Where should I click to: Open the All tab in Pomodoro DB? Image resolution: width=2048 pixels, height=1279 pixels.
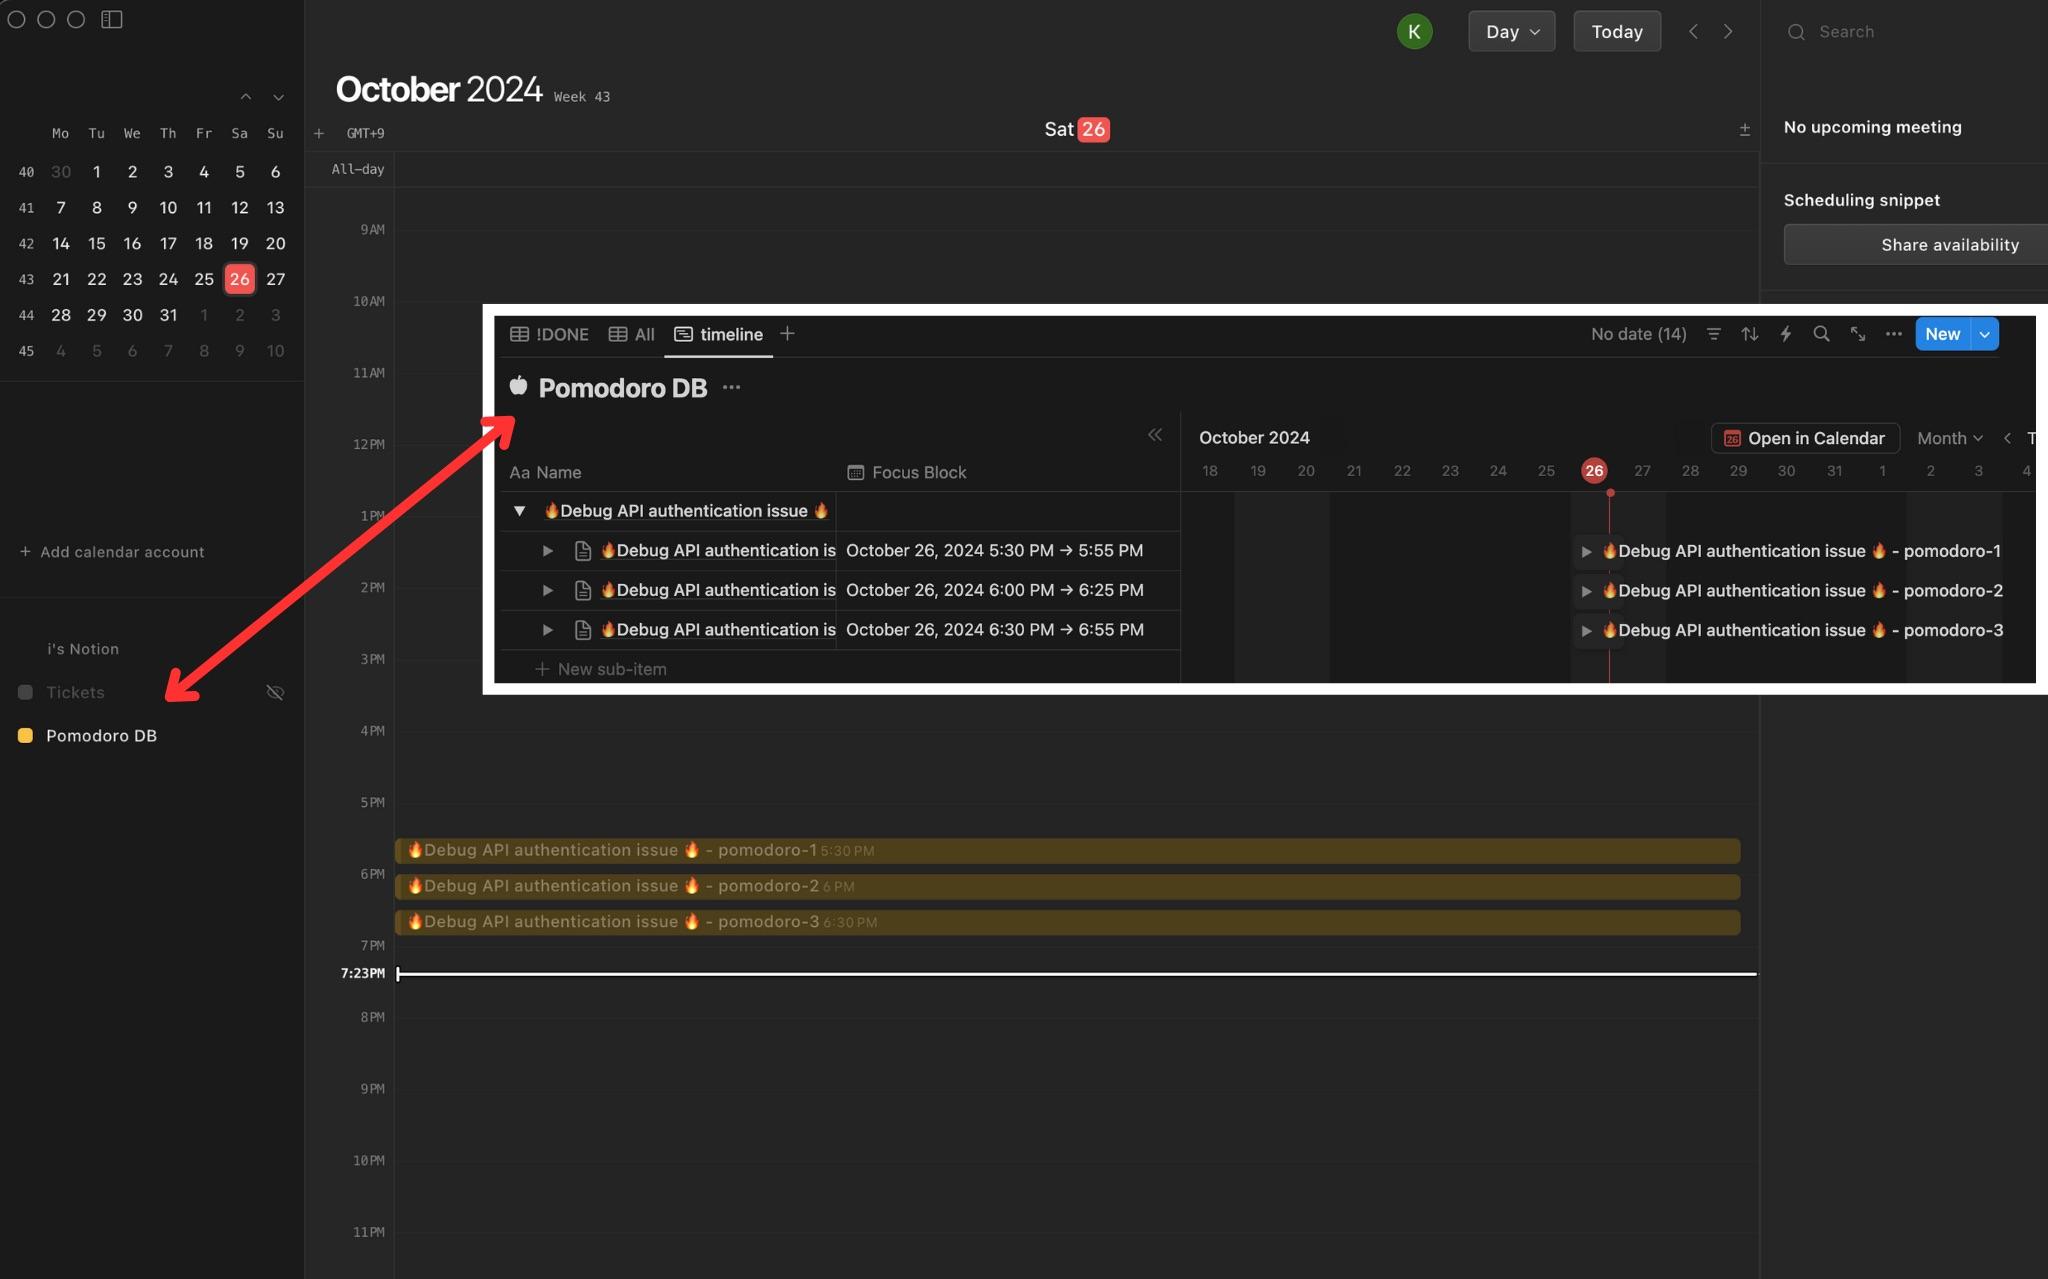pyautogui.click(x=632, y=334)
